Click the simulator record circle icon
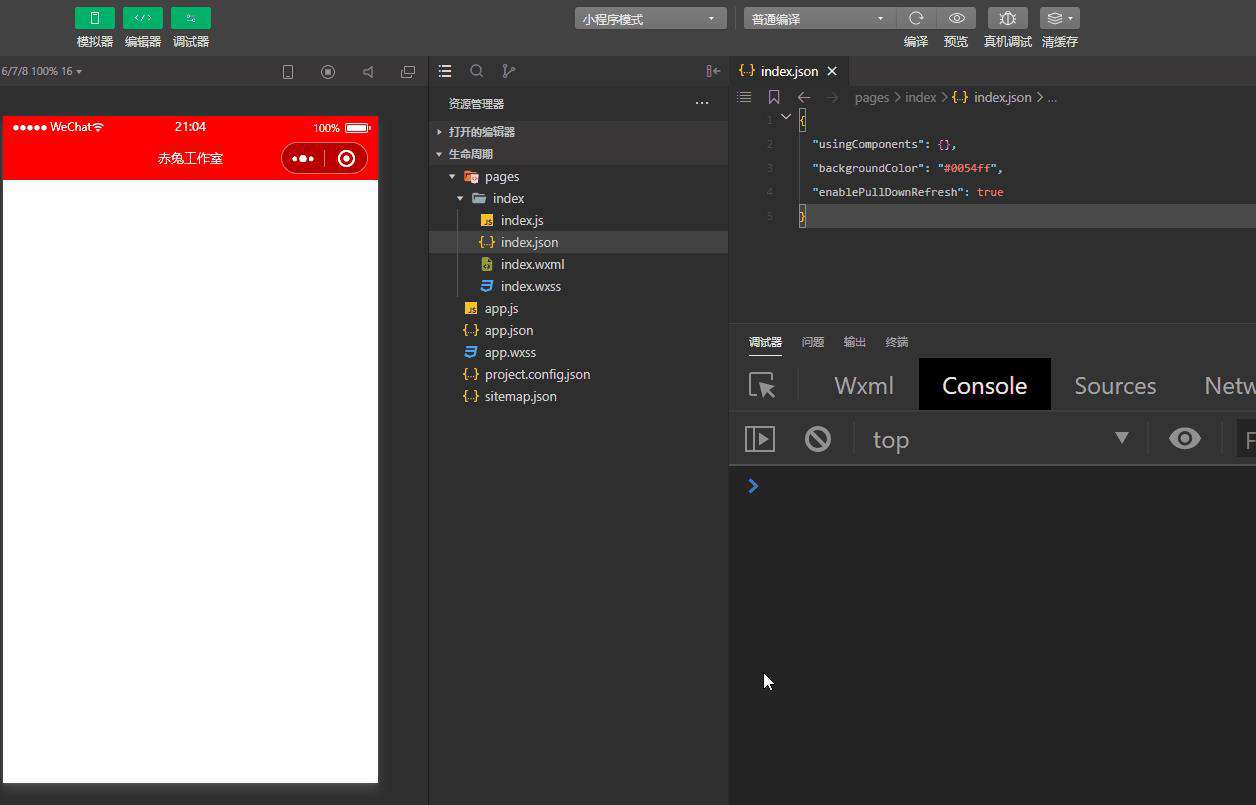Screen dimensions: 1256x805 pos(328,72)
